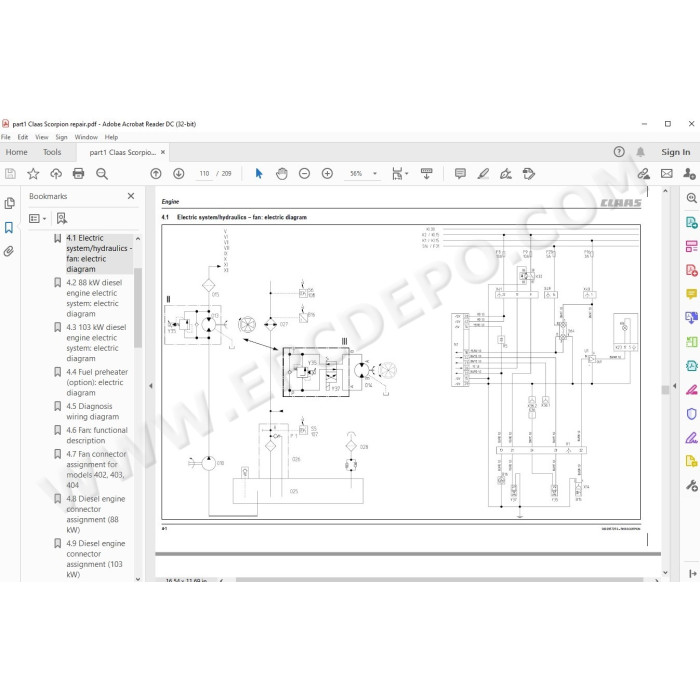Send file by email icon
The width and height of the screenshot is (700, 700).
[x=667, y=174]
